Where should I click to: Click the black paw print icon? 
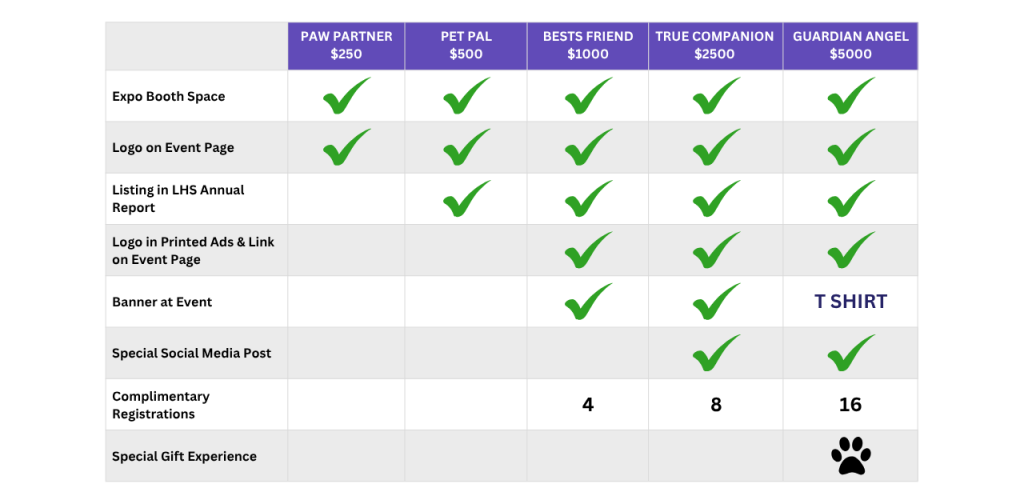tap(851, 456)
